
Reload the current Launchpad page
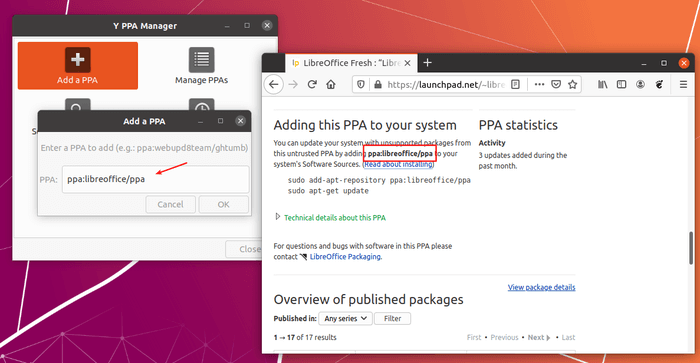[x=312, y=84]
